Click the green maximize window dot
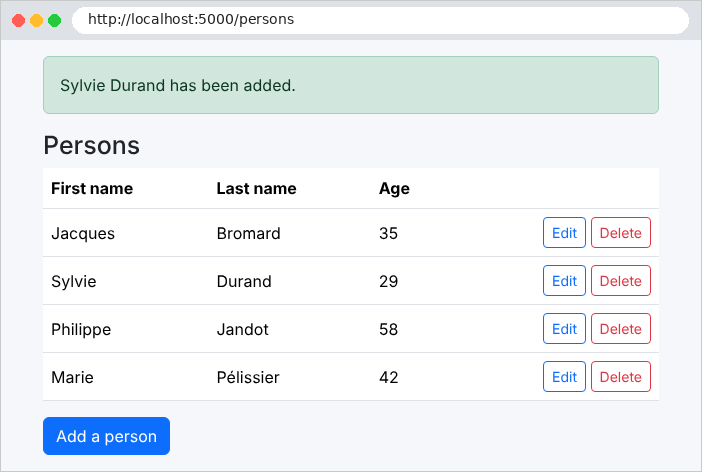Screen dimensions: 702x472 [x=55, y=20]
